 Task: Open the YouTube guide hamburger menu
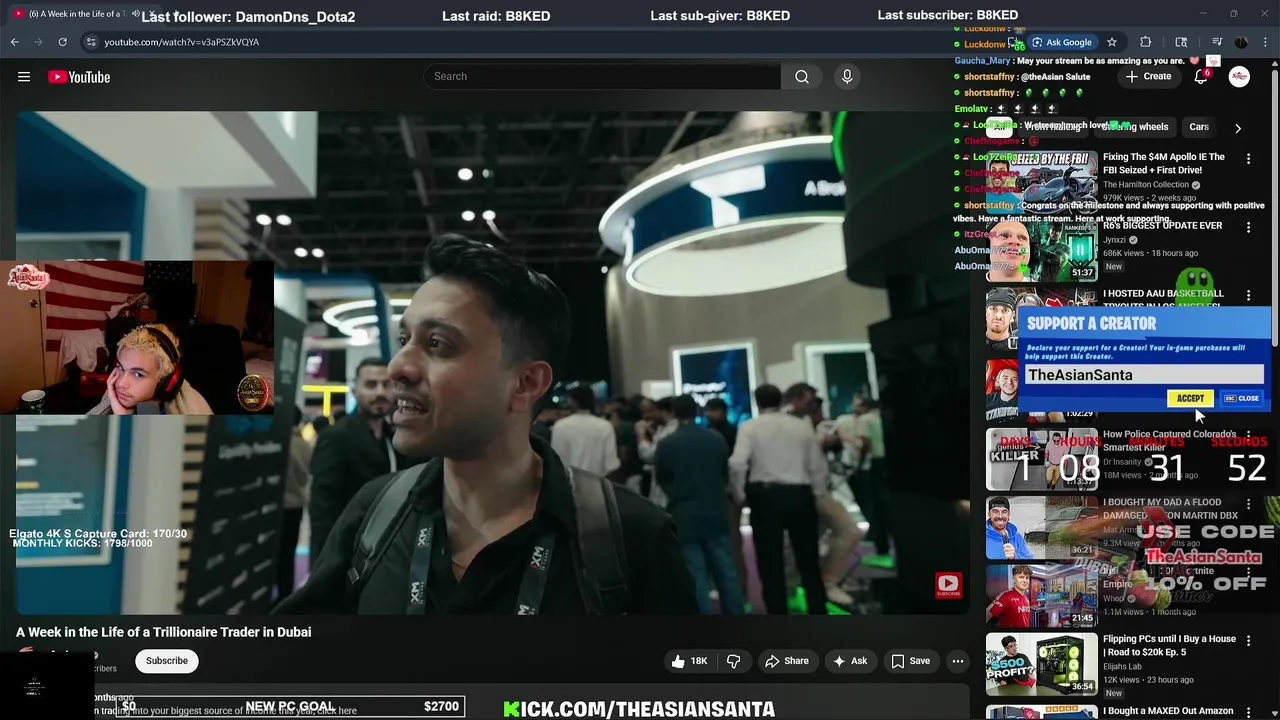[x=24, y=77]
